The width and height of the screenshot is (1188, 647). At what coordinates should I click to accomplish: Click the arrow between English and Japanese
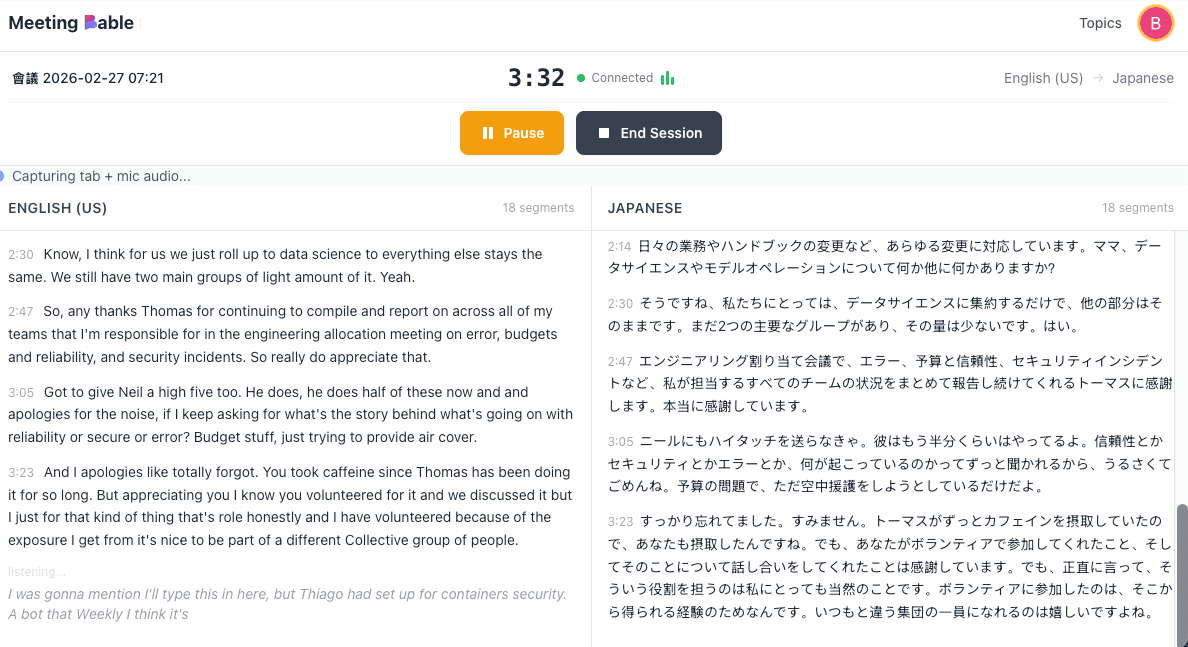[1097, 77]
